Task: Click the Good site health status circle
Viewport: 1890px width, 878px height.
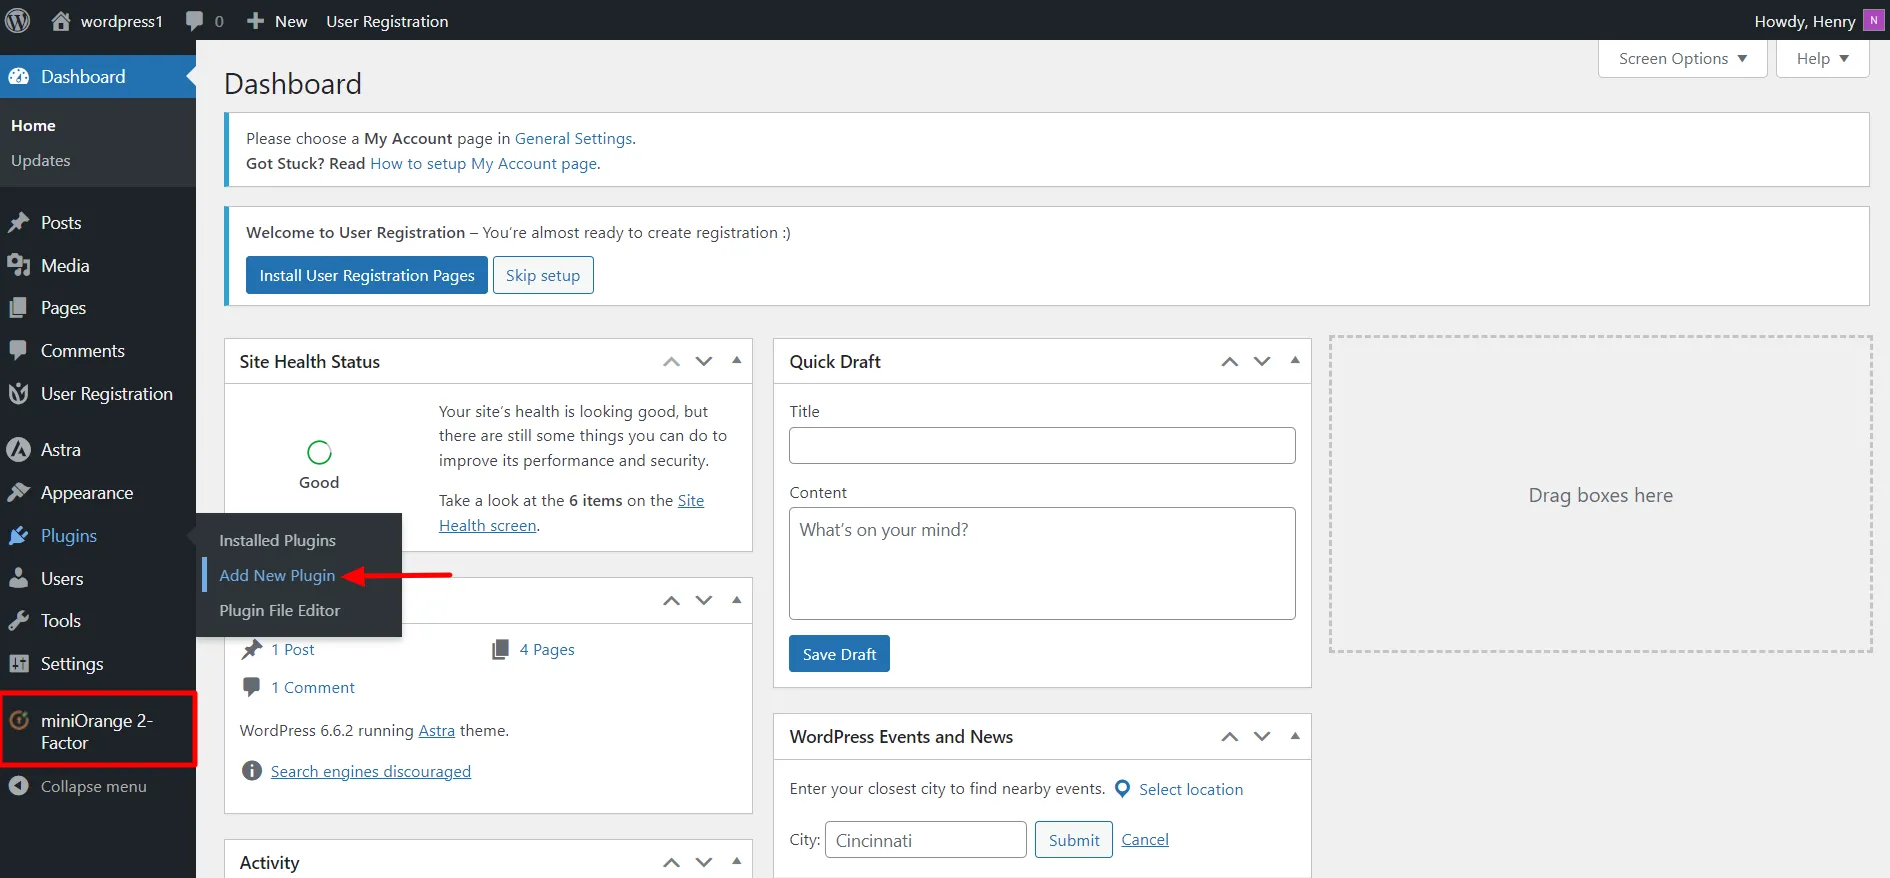Action: click(x=319, y=453)
